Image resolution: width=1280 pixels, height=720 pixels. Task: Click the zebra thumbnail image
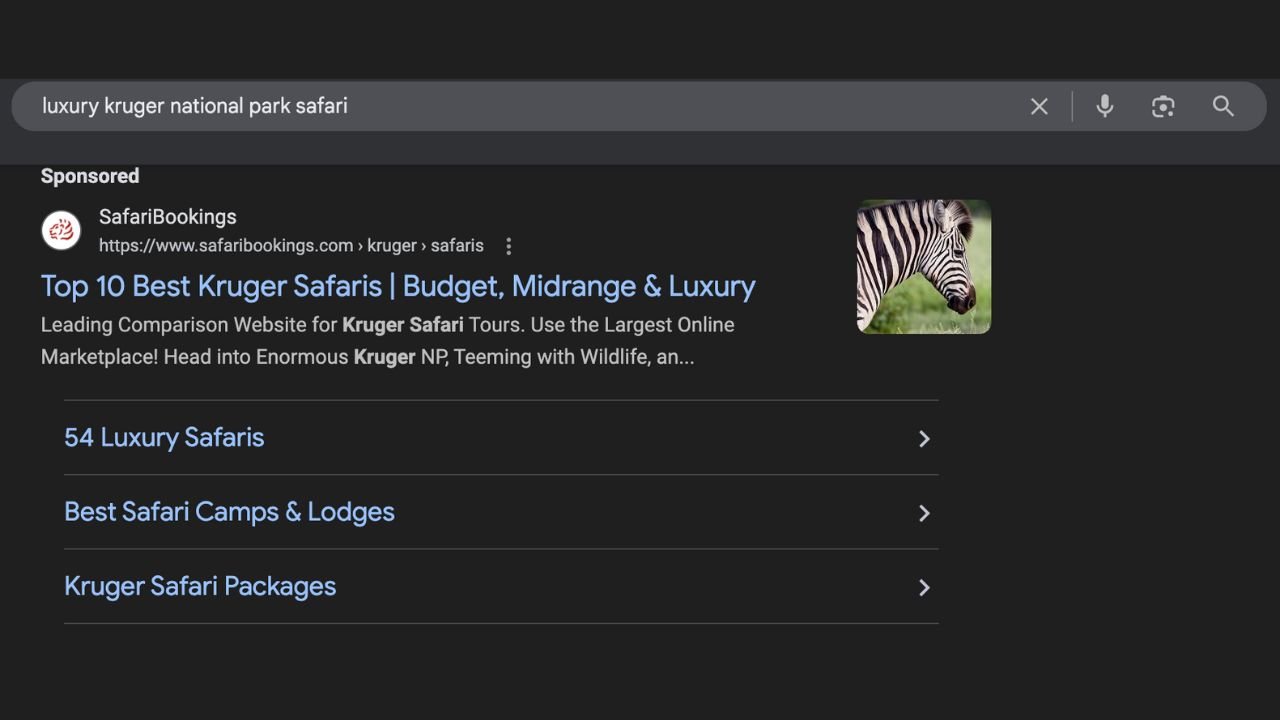click(923, 266)
